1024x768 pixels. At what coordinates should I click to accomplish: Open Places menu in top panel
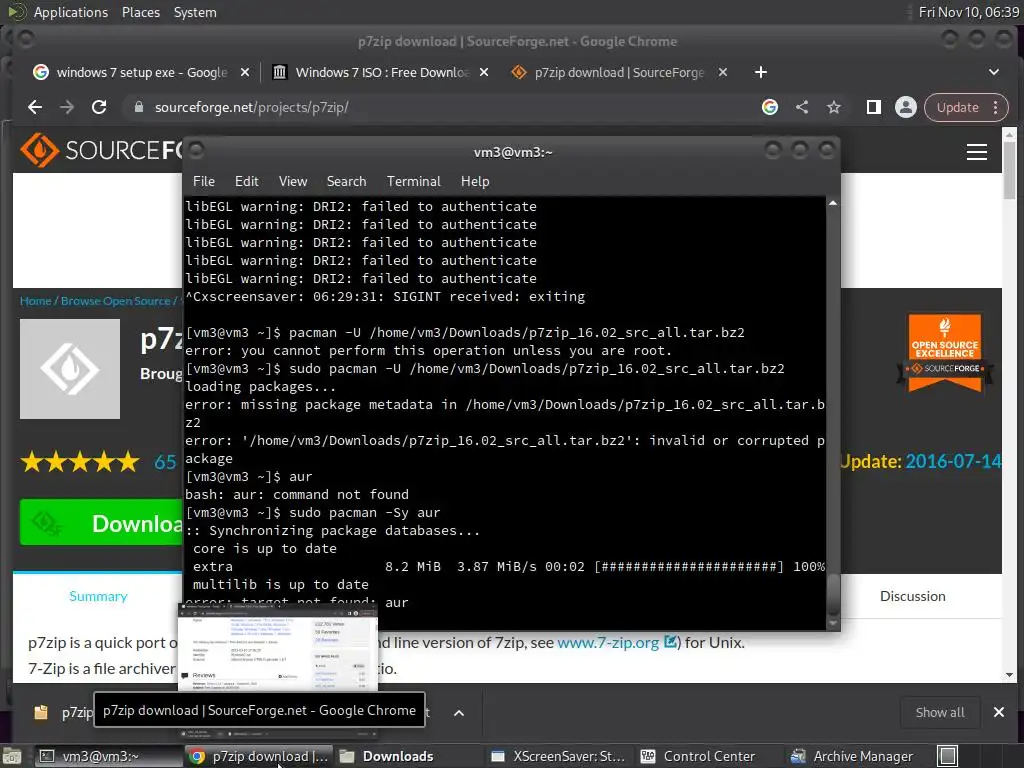click(141, 12)
